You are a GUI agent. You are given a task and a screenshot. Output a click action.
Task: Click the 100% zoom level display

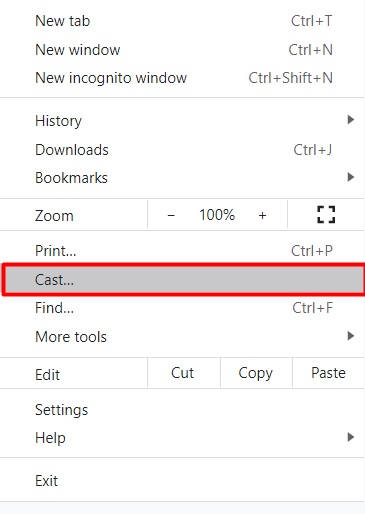217,215
